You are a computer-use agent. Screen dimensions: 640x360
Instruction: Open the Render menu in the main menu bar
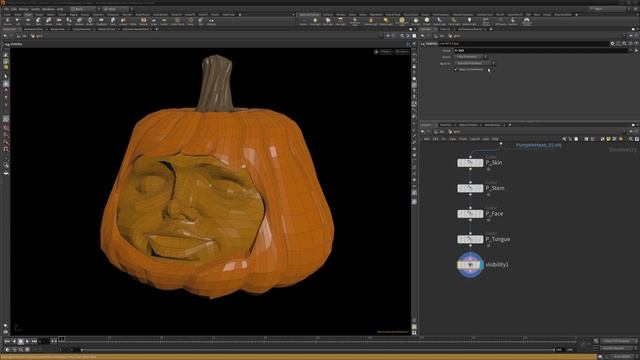24,9
